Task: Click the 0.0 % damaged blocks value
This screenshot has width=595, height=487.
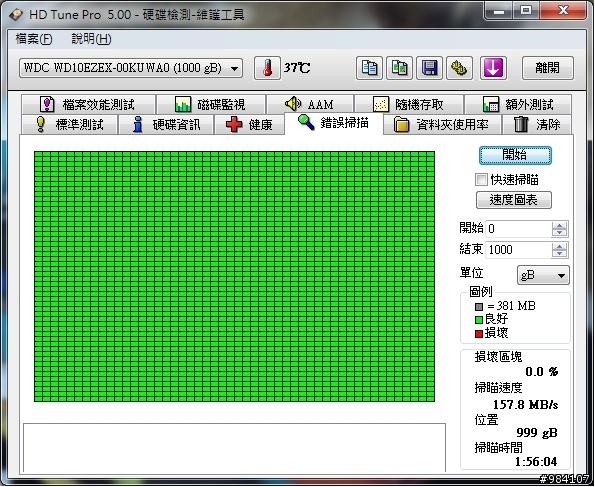Action: [x=541, y=371]
